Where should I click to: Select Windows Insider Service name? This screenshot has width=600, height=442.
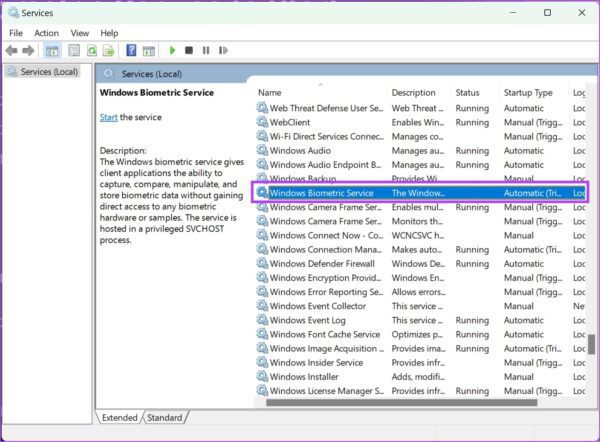[316, 363]
